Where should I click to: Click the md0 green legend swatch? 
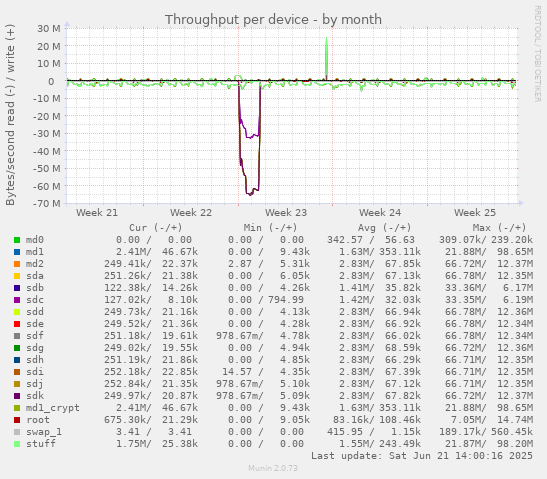click(x=17, y=240)
